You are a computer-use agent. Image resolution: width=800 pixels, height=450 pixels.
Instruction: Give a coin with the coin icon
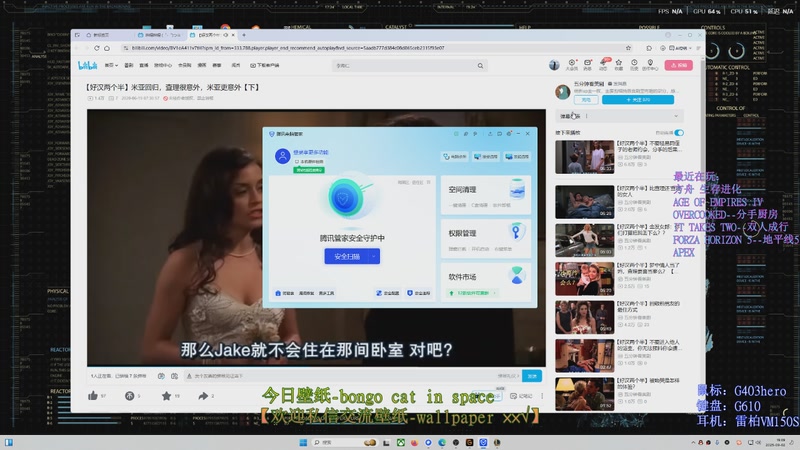pyautogui.click(x=130, y=395)
